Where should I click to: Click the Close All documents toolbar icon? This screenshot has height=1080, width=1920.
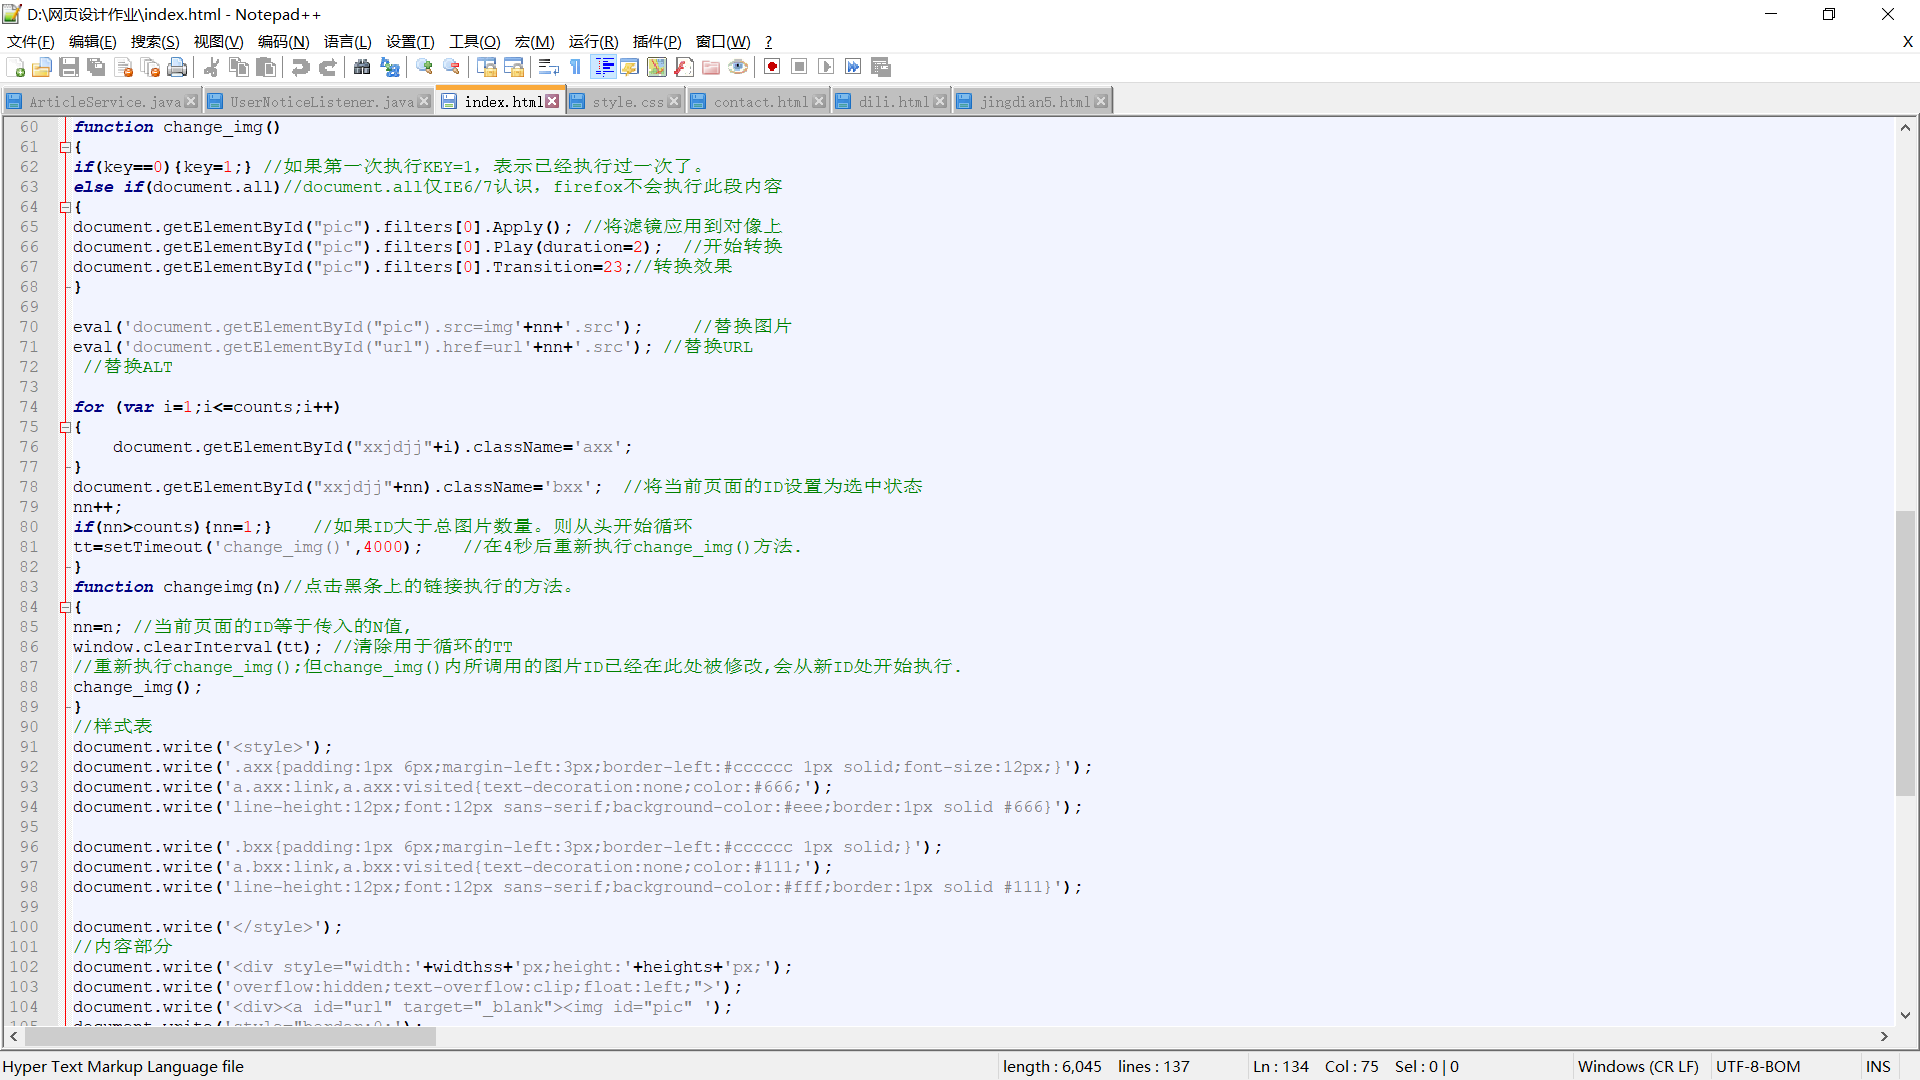click(151, 67)
